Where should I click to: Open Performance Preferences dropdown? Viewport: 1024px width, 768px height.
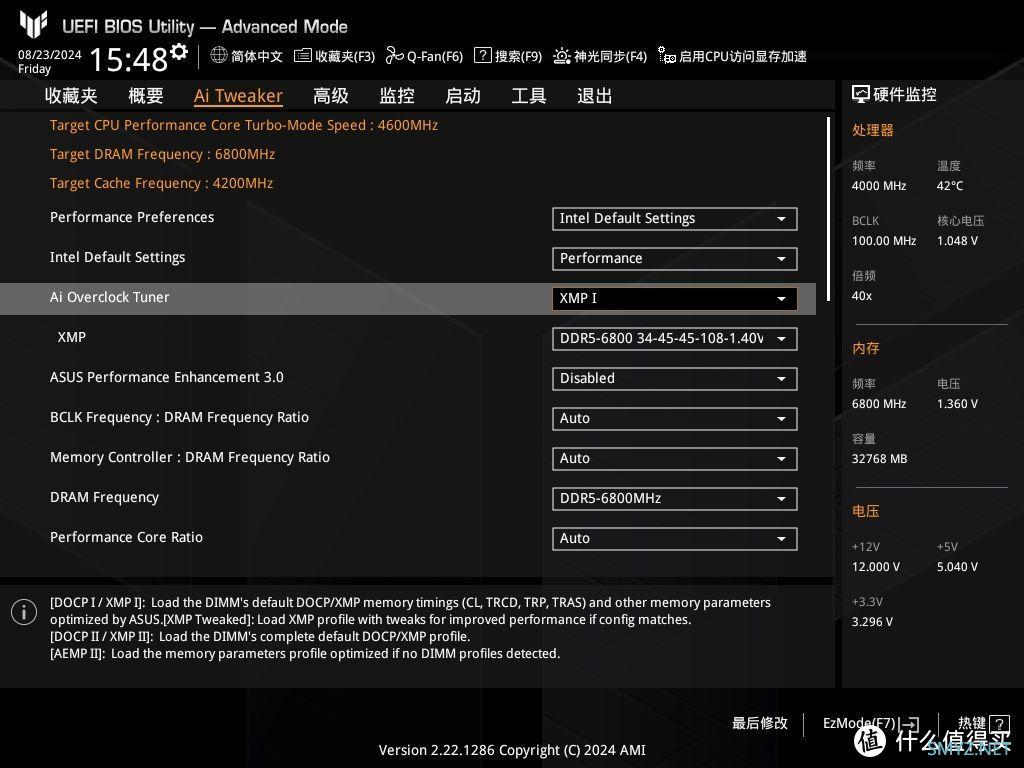point(675,219)
